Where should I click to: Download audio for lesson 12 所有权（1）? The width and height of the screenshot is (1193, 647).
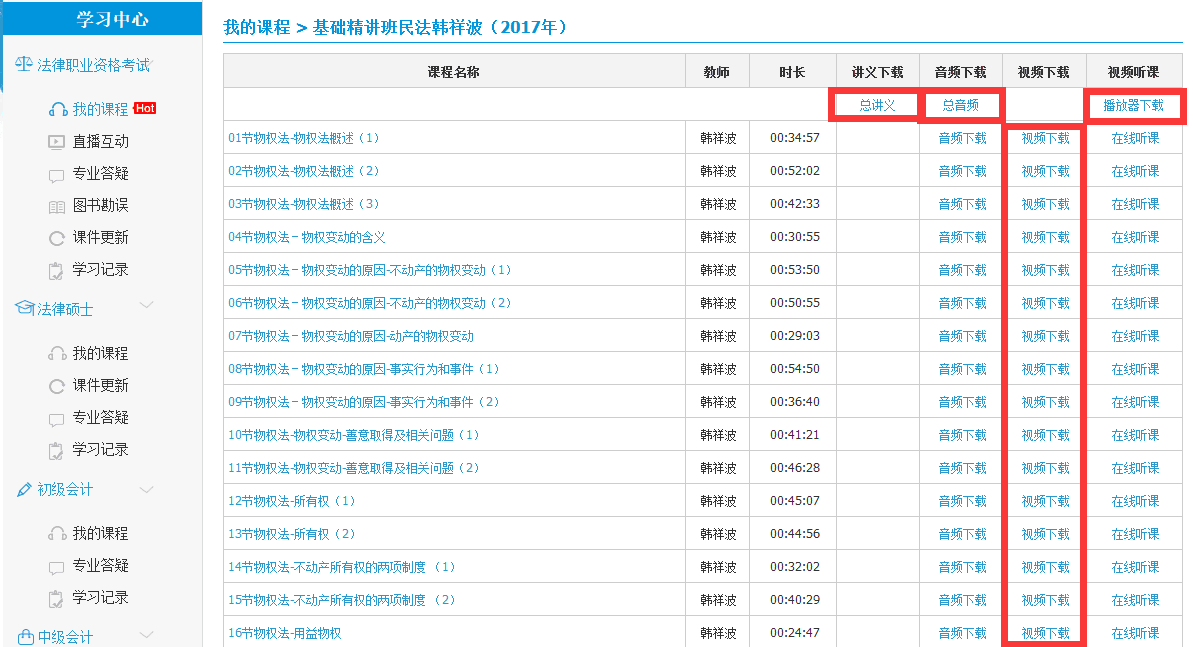pos(962,502)
